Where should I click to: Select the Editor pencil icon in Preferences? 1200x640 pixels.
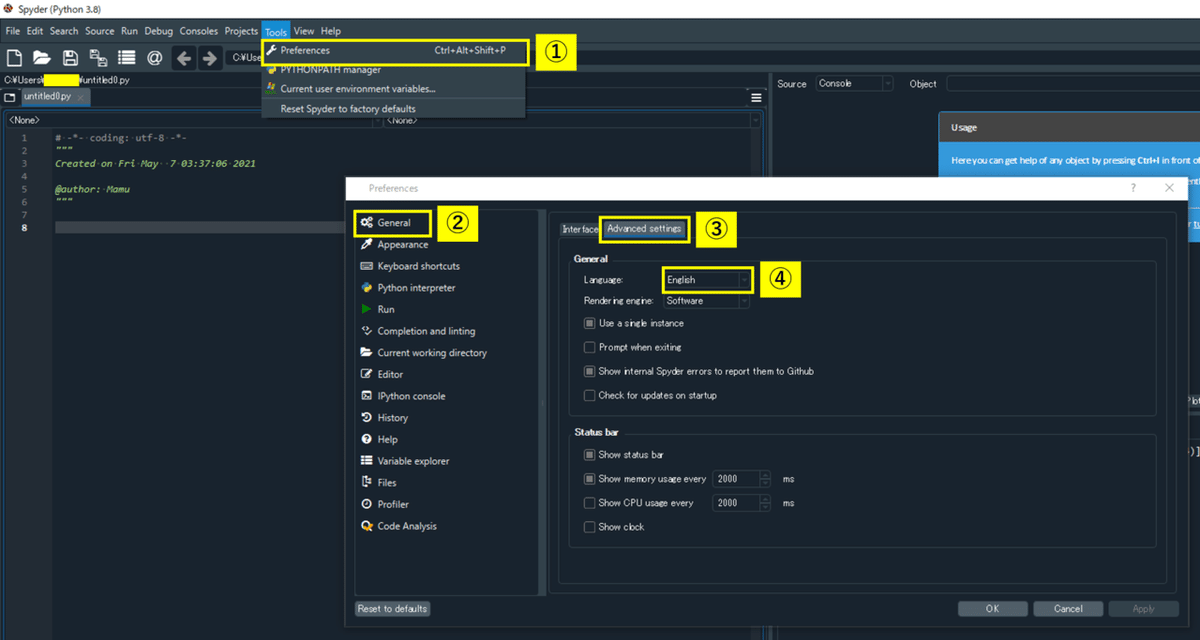(367, 374)
